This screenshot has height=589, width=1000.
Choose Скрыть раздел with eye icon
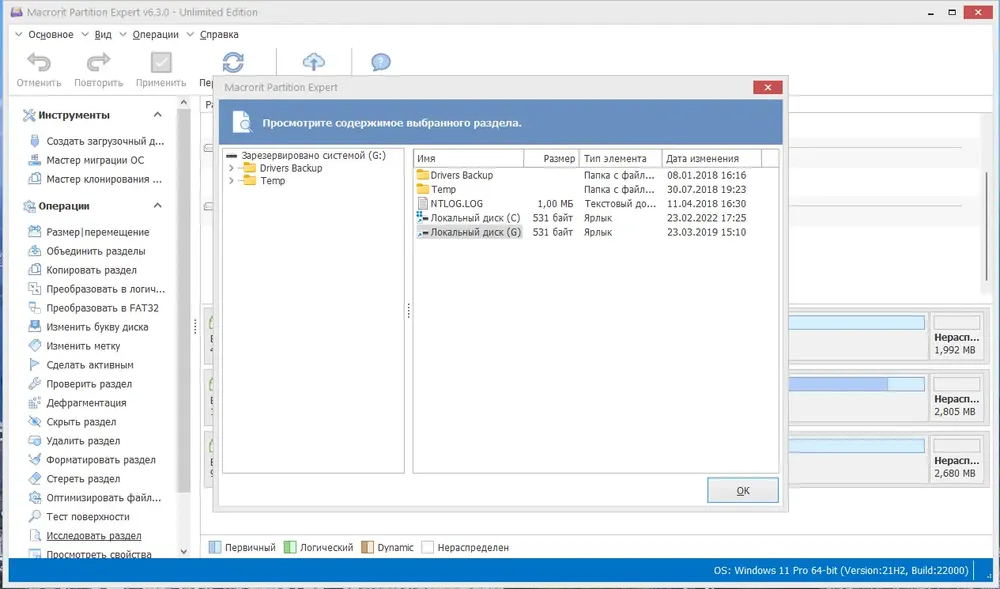click(81, 422)
